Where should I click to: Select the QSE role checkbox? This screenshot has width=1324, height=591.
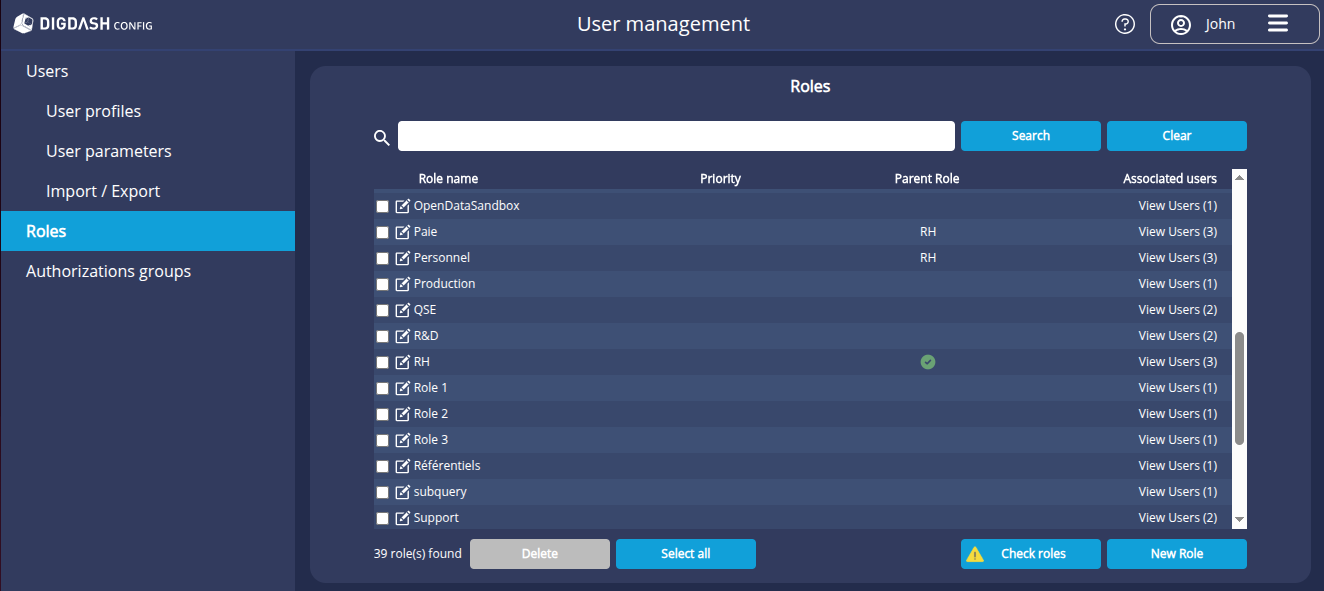[x=382, y=310]
